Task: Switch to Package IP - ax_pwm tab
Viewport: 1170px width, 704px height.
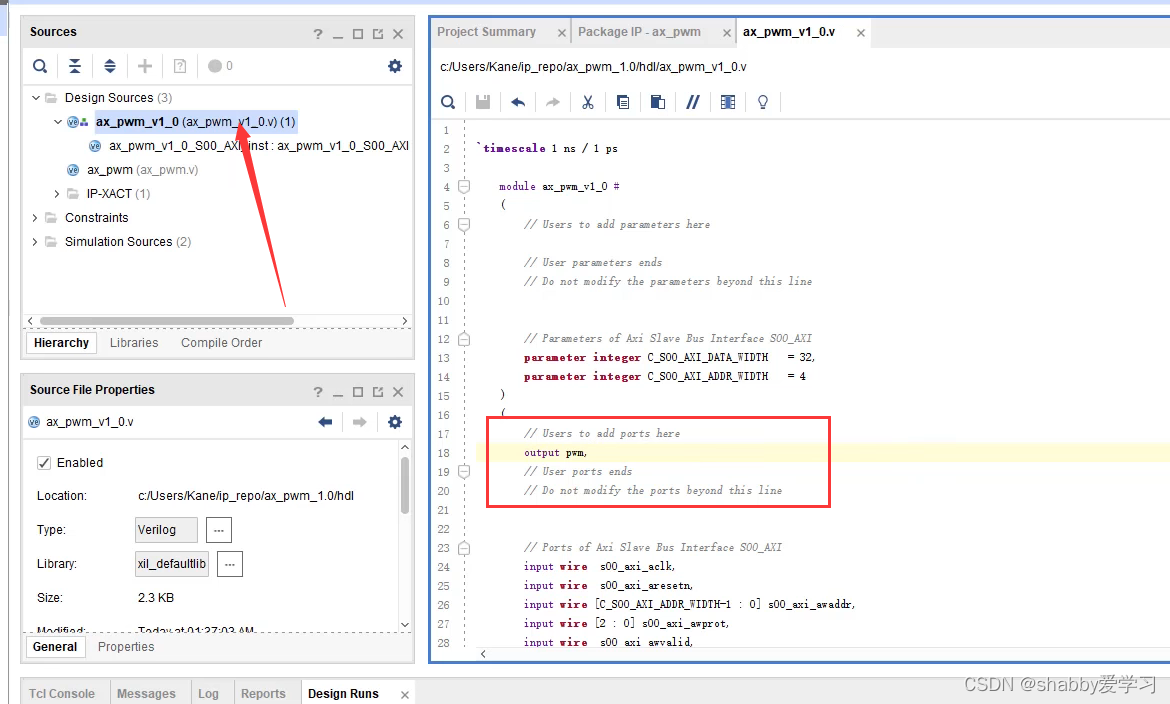Action: click(639, 32)
